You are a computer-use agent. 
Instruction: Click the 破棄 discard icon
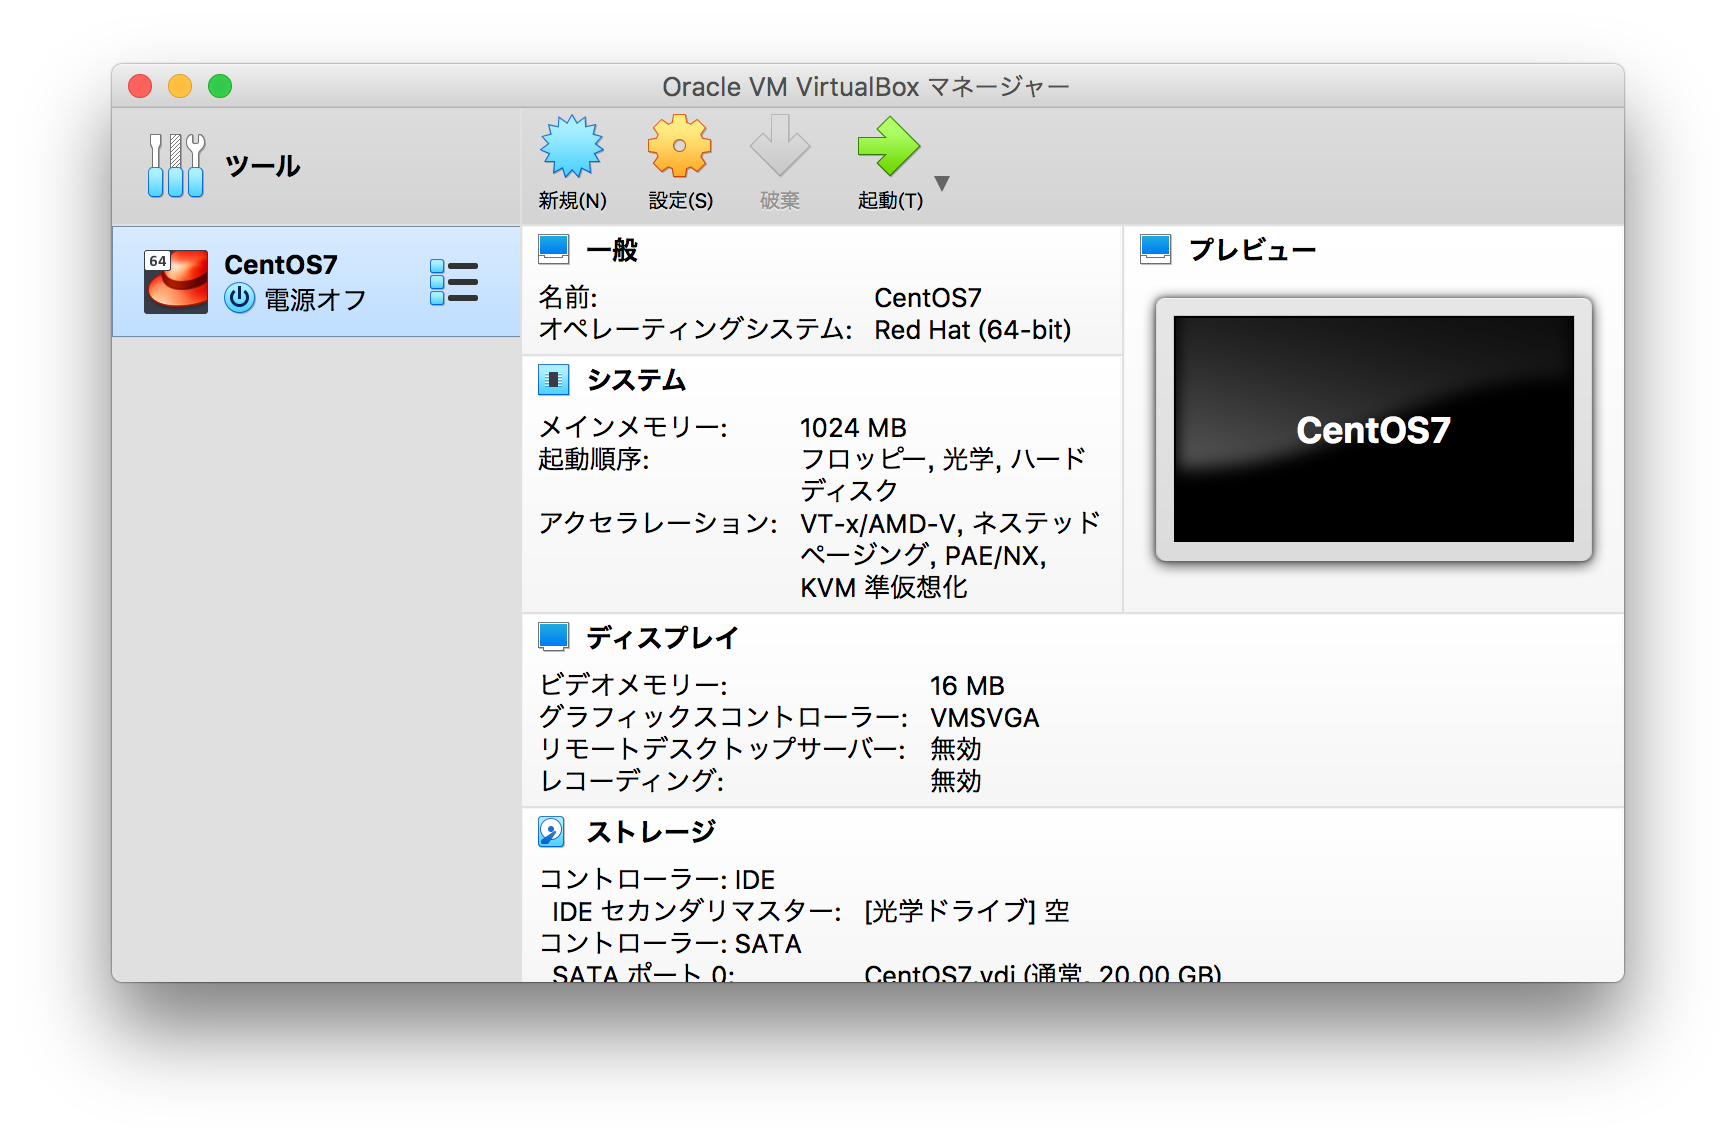click(x=780, y=148)
